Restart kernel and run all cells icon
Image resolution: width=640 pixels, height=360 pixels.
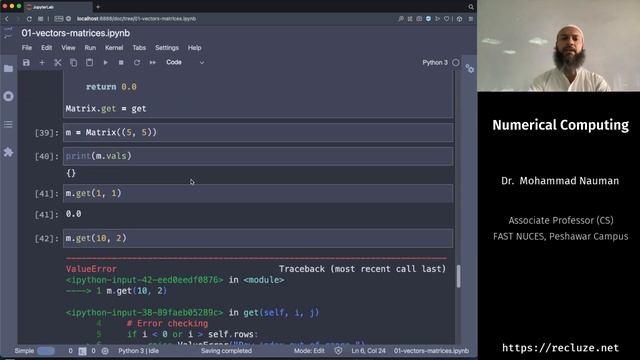coord(153,62)
